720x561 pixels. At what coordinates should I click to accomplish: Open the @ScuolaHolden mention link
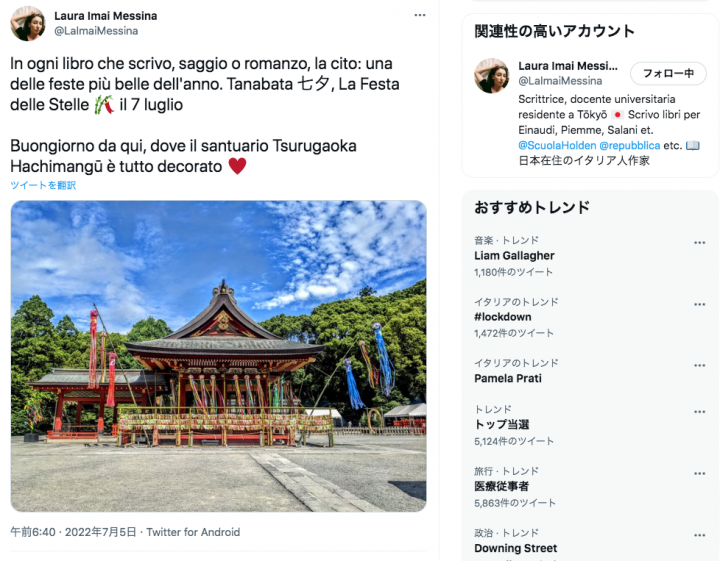point(557,146)
